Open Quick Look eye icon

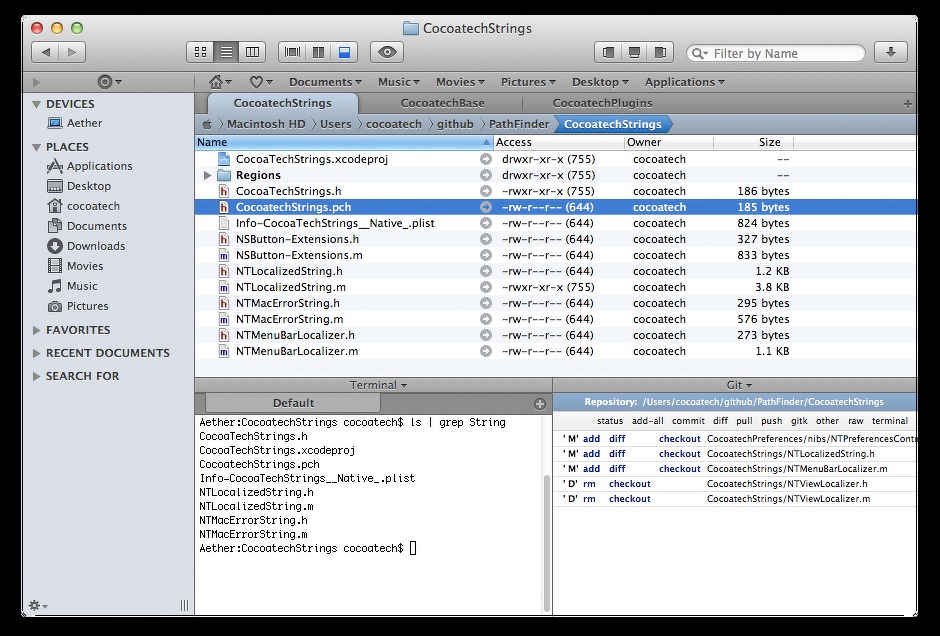point(387,52)
